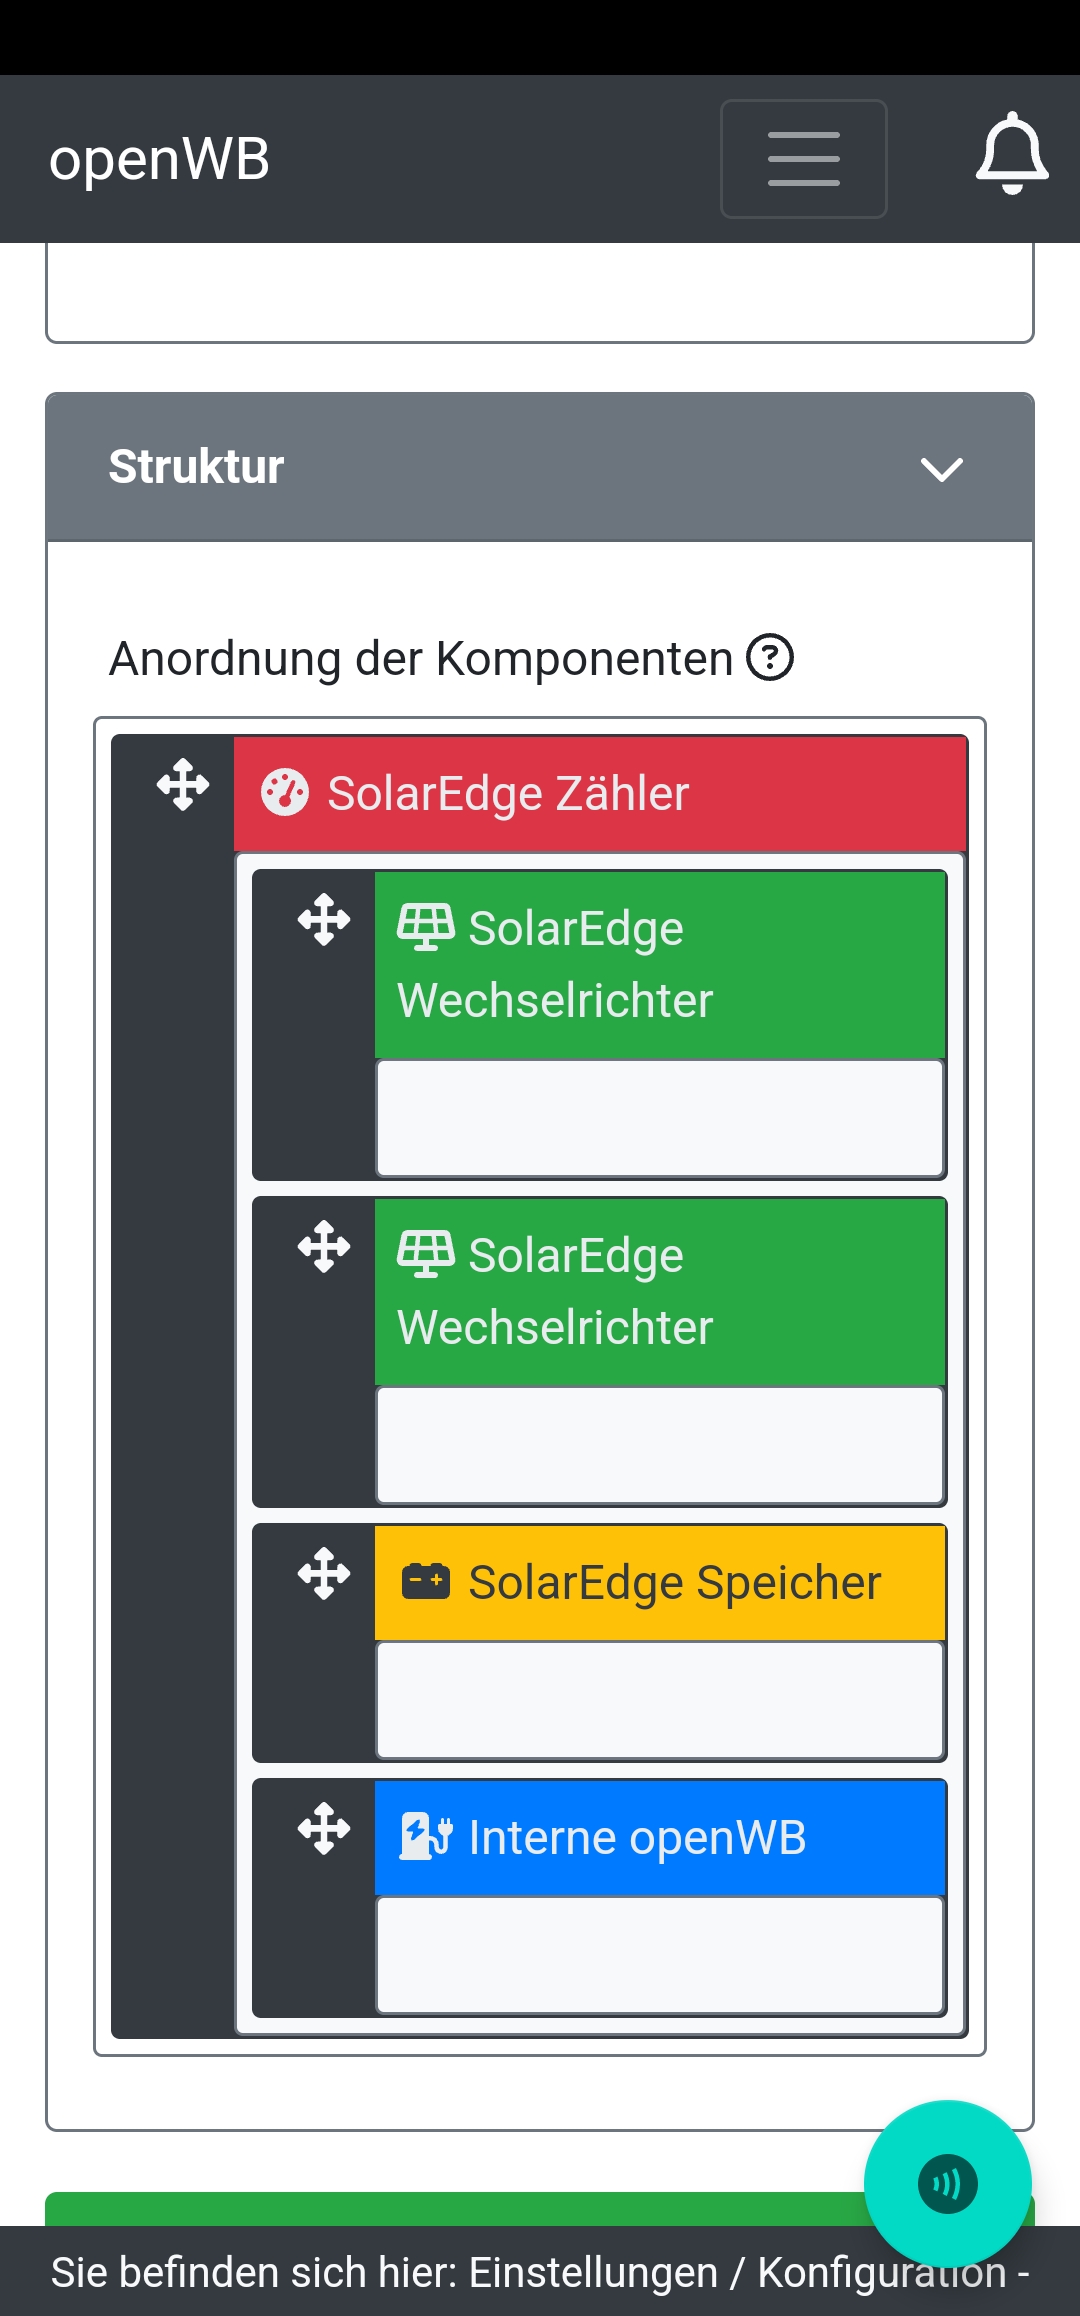Viewport: 1080px width, 2316px height.
Task: Click the charging station icon
Action: 426,1837
